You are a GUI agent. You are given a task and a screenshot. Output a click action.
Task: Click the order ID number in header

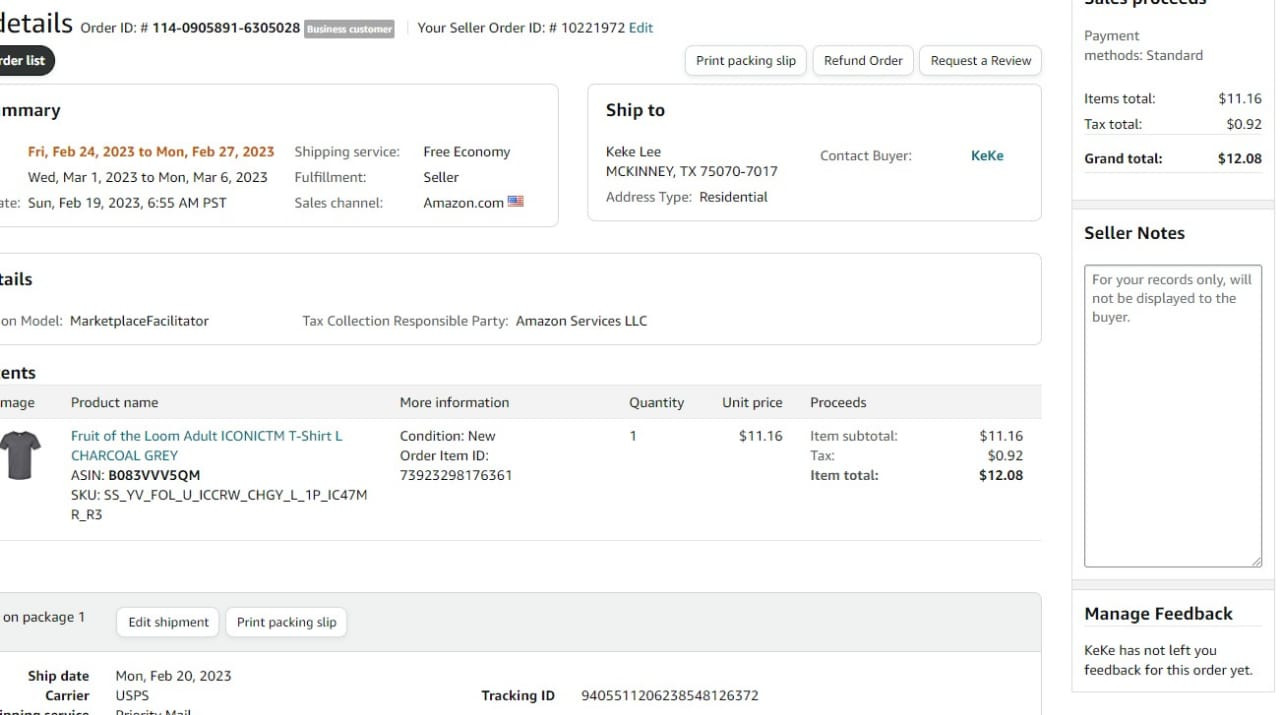click(x=226, y=28)
